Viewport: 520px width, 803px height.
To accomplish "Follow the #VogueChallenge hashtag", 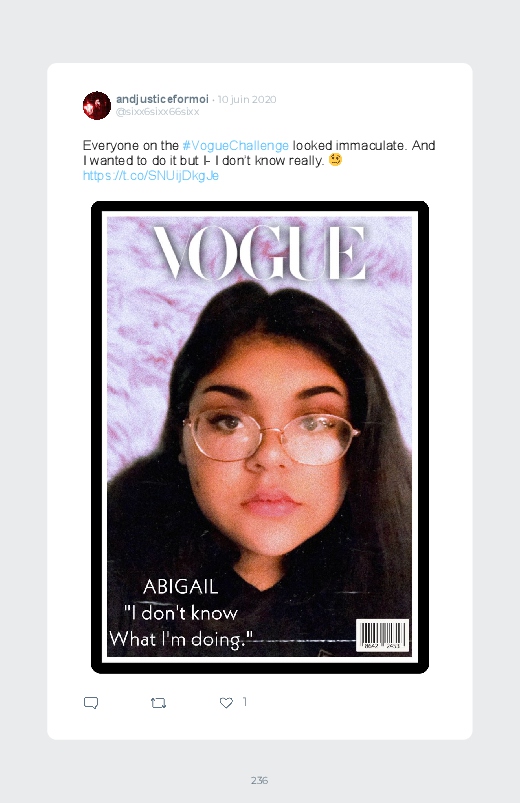I will pyautogui.click(x=236, y=145).
